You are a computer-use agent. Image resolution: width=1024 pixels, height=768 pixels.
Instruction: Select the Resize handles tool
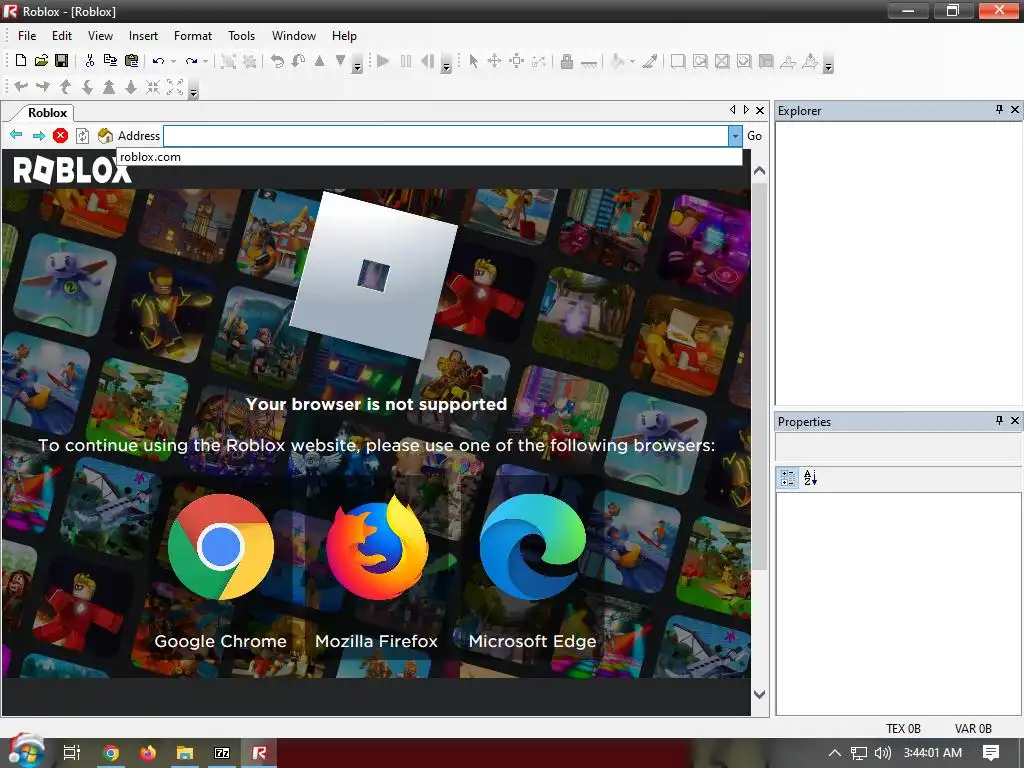point(517,61)
